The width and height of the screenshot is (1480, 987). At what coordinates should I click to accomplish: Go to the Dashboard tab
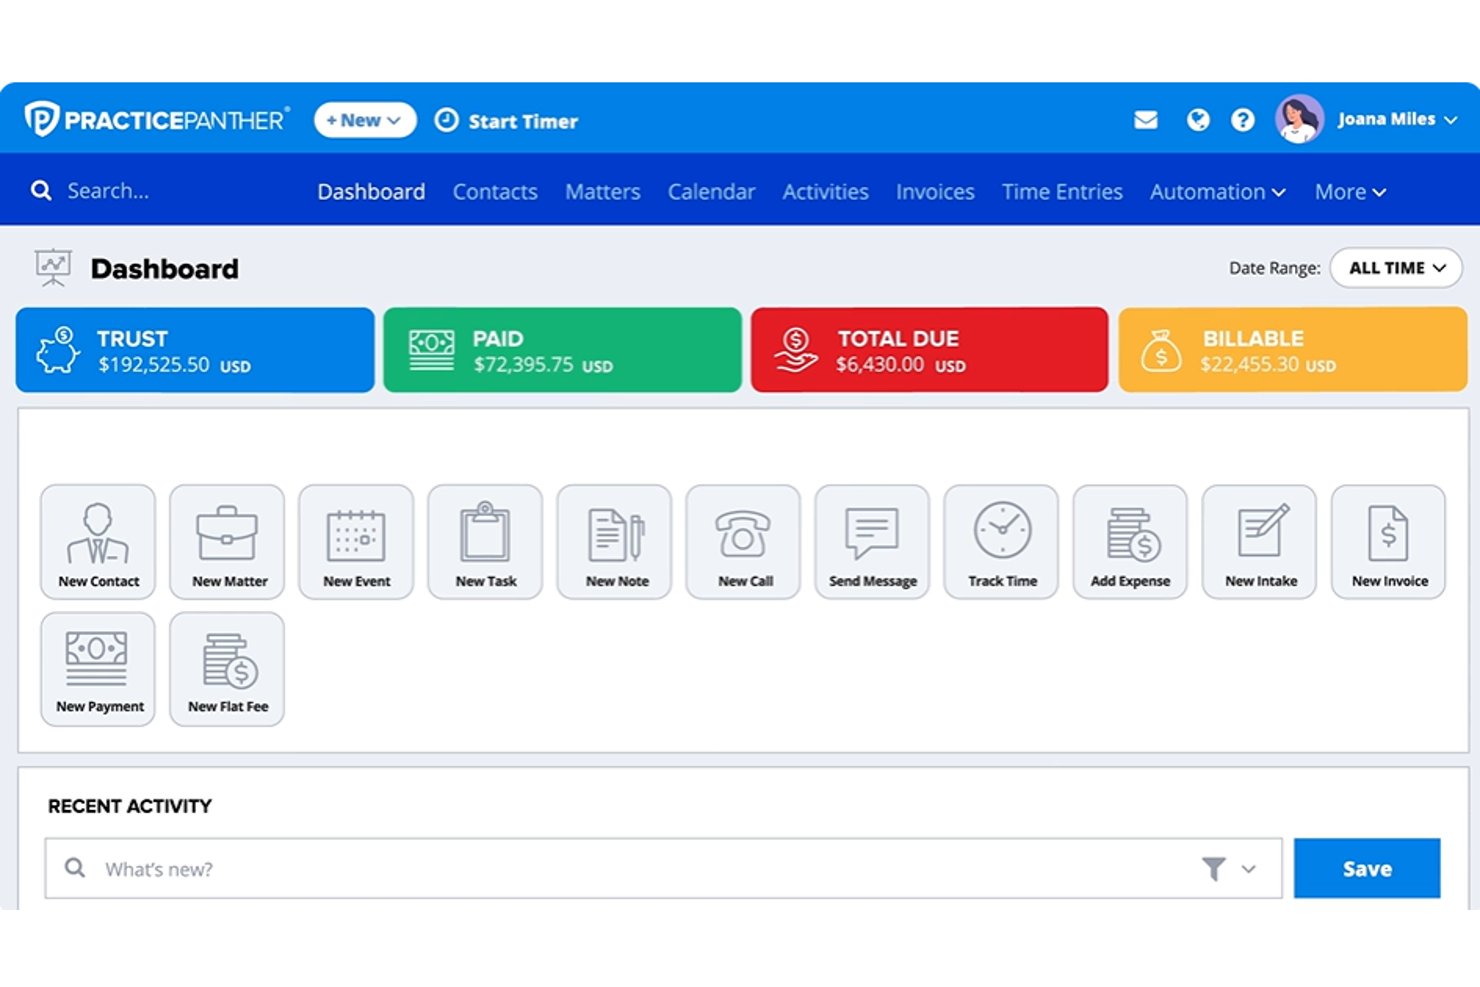(371, 191)
